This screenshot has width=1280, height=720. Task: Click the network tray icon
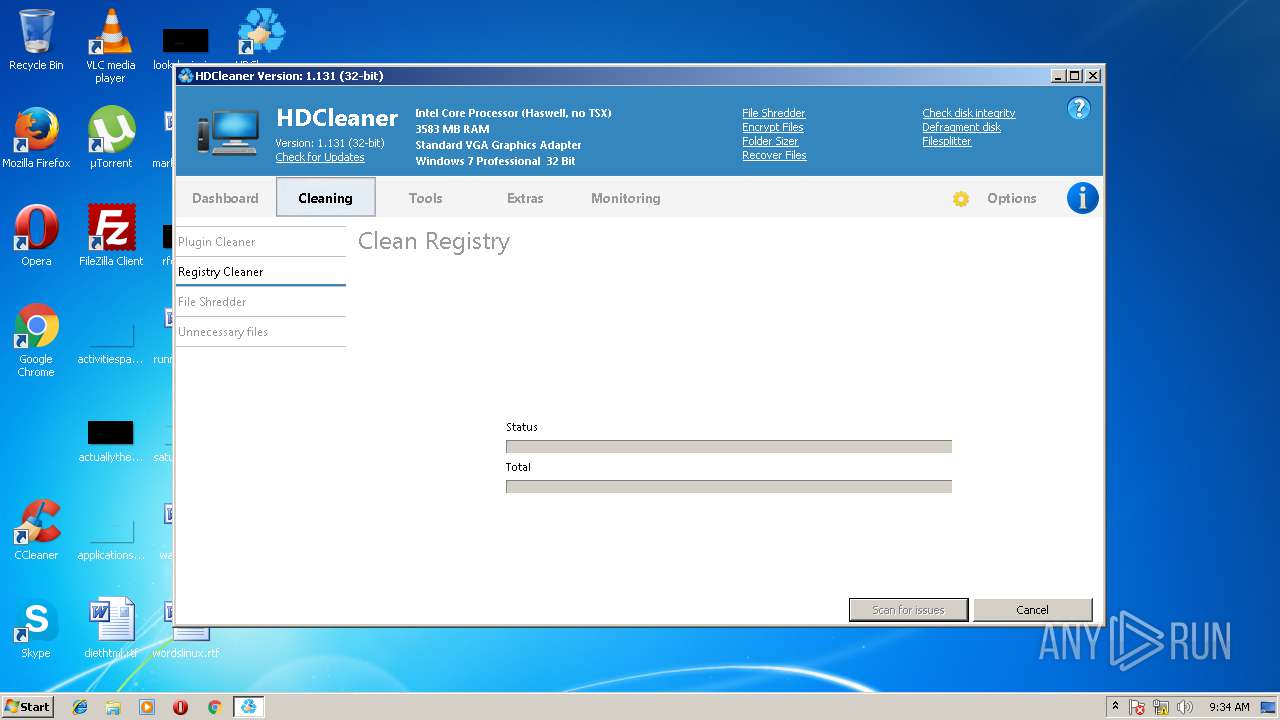1161,707
